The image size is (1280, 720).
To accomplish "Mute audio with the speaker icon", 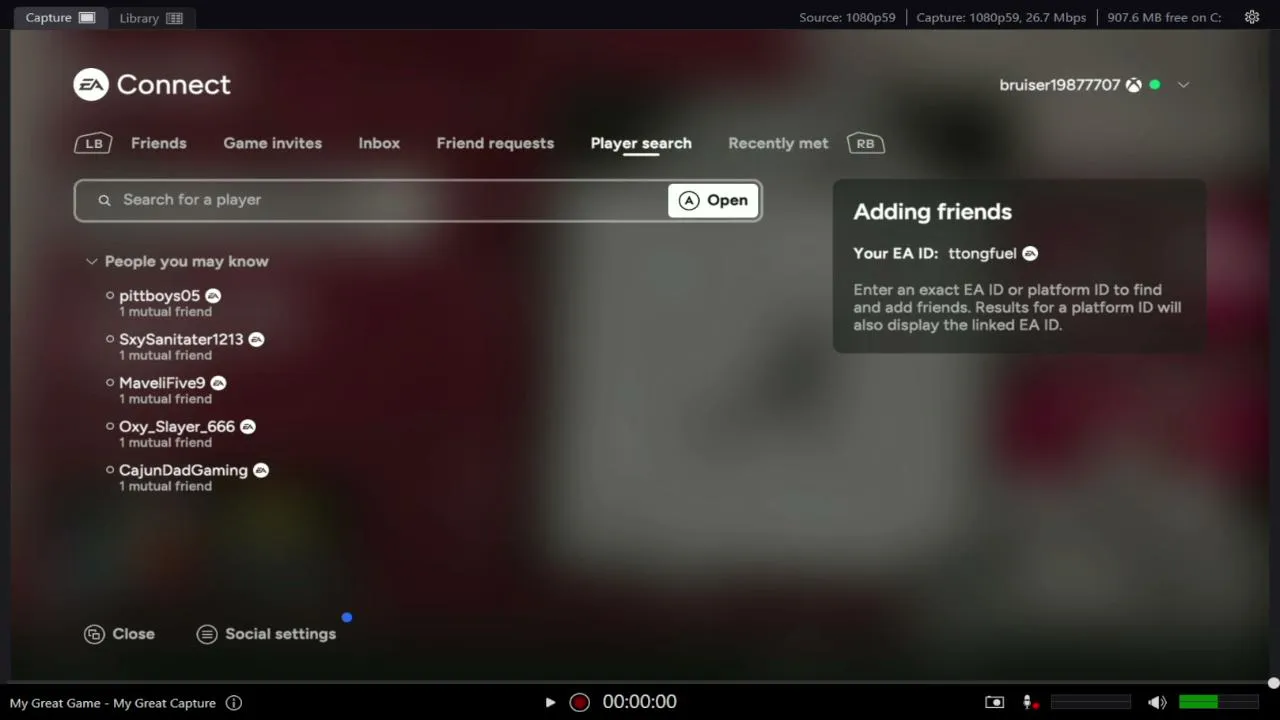I will [x=1157, y=702].
